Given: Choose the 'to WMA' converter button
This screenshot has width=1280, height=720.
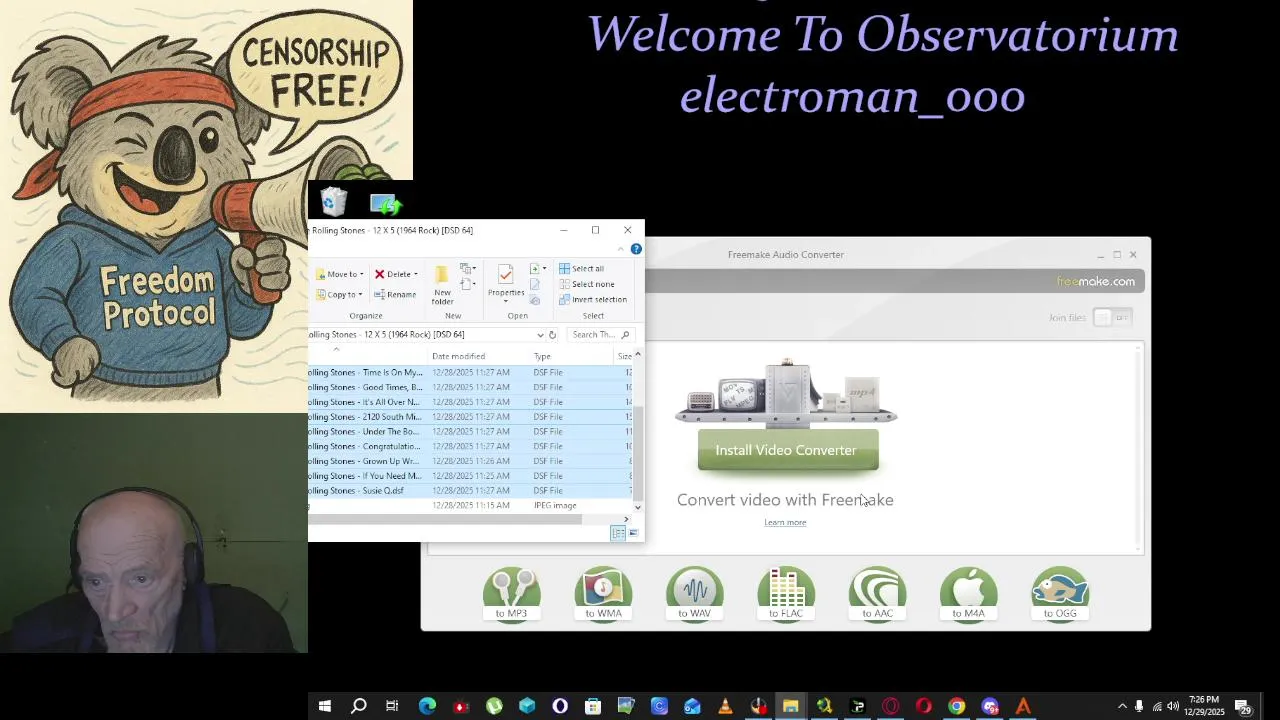Looking at the screenshot, I should [x=603, y=594].
